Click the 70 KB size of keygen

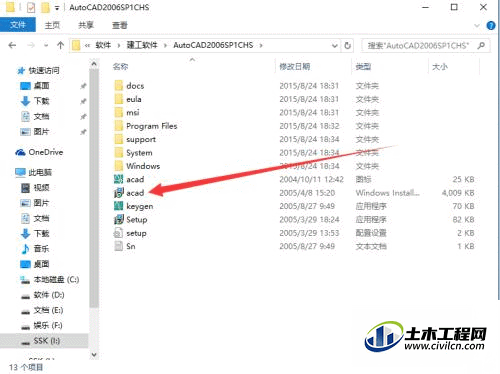[463, 206]
